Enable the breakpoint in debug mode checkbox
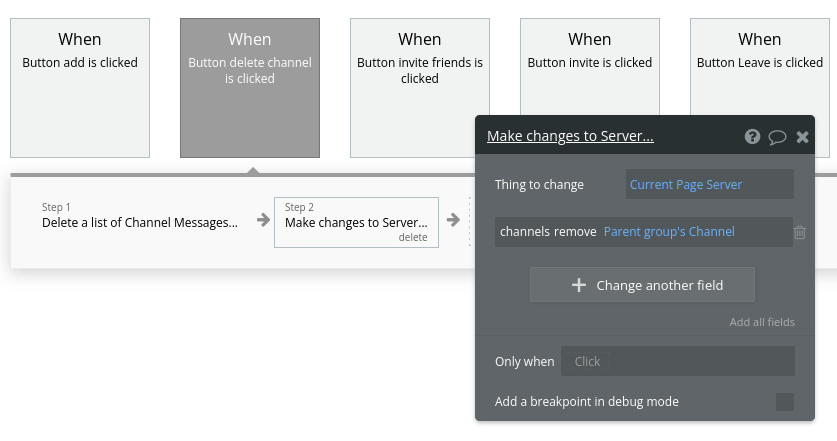 [785, 402]
